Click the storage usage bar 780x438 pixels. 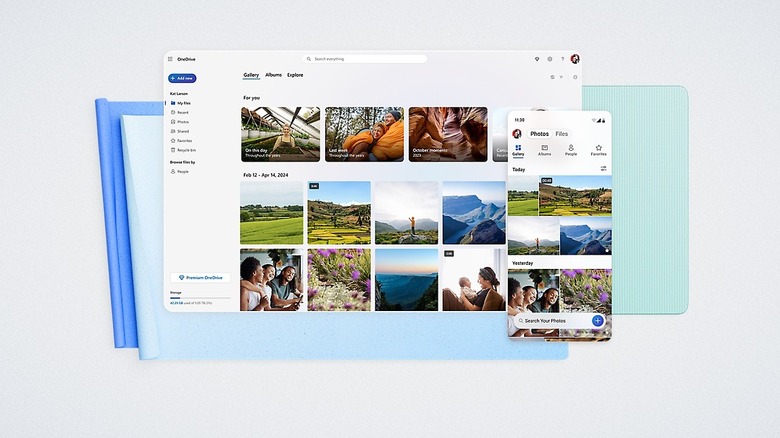(x=200, y=298)
